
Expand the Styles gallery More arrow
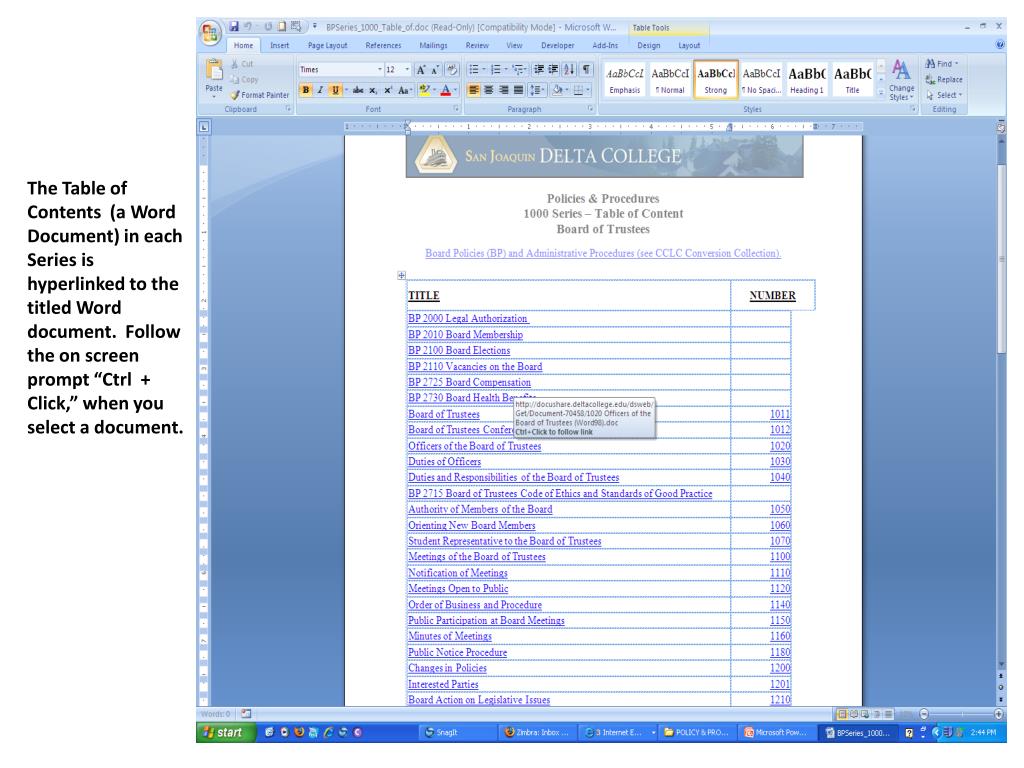(881, 93)
